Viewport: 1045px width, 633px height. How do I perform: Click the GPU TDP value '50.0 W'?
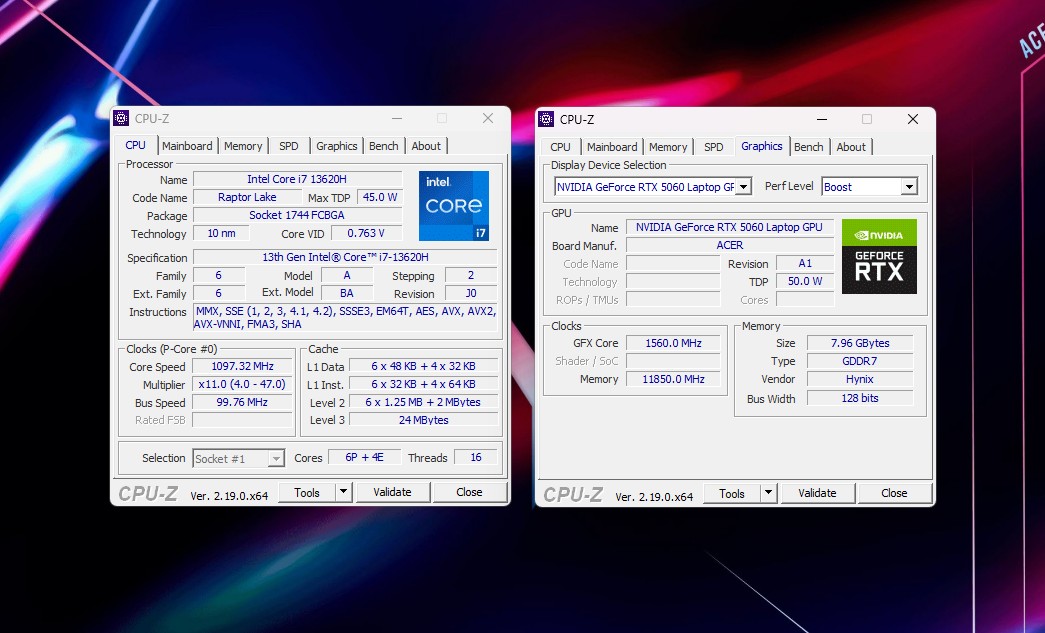[x=805, y=281]
